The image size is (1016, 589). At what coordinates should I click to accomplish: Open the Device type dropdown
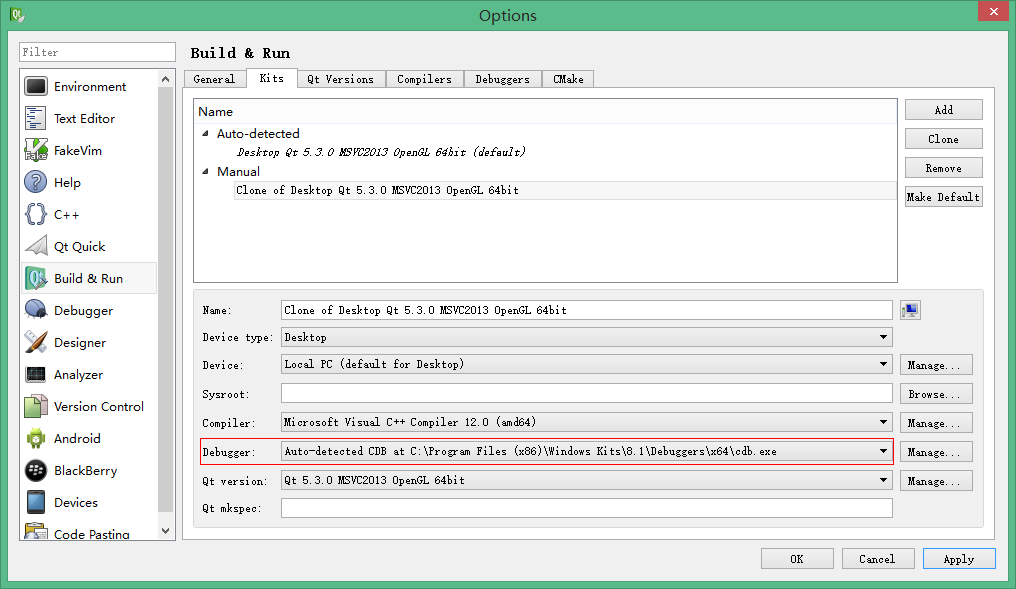click(x=882, y=337)
